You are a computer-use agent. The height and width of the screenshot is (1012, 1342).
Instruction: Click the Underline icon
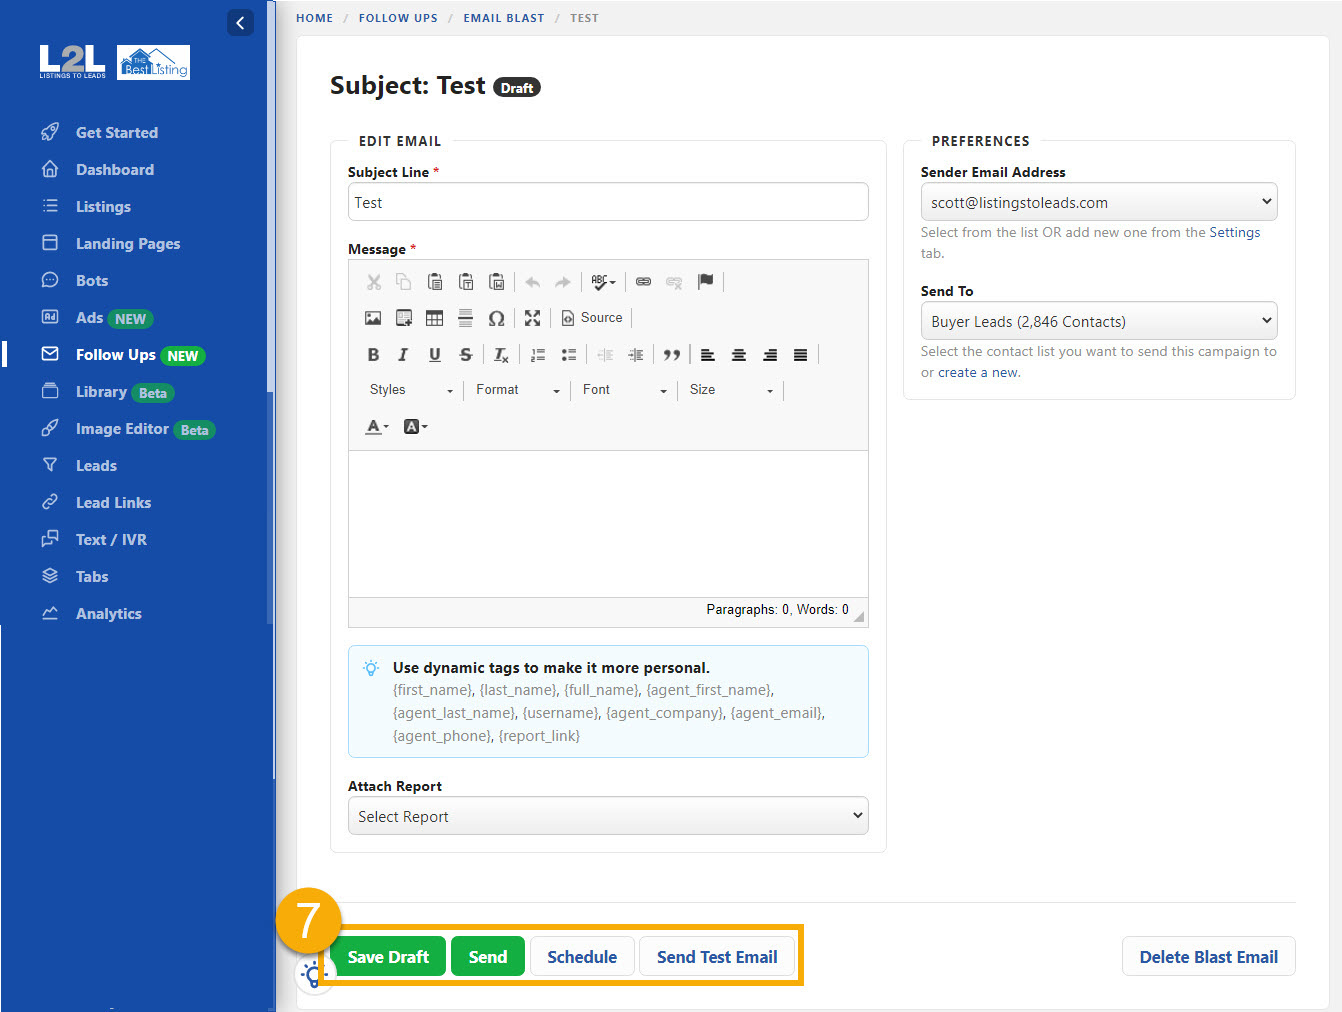pos(434,354)
